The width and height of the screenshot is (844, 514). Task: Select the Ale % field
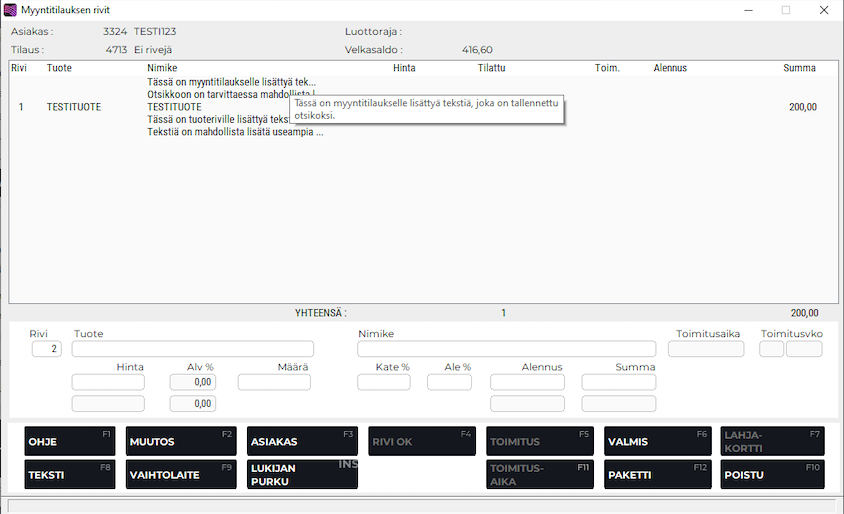coord(449,382)
